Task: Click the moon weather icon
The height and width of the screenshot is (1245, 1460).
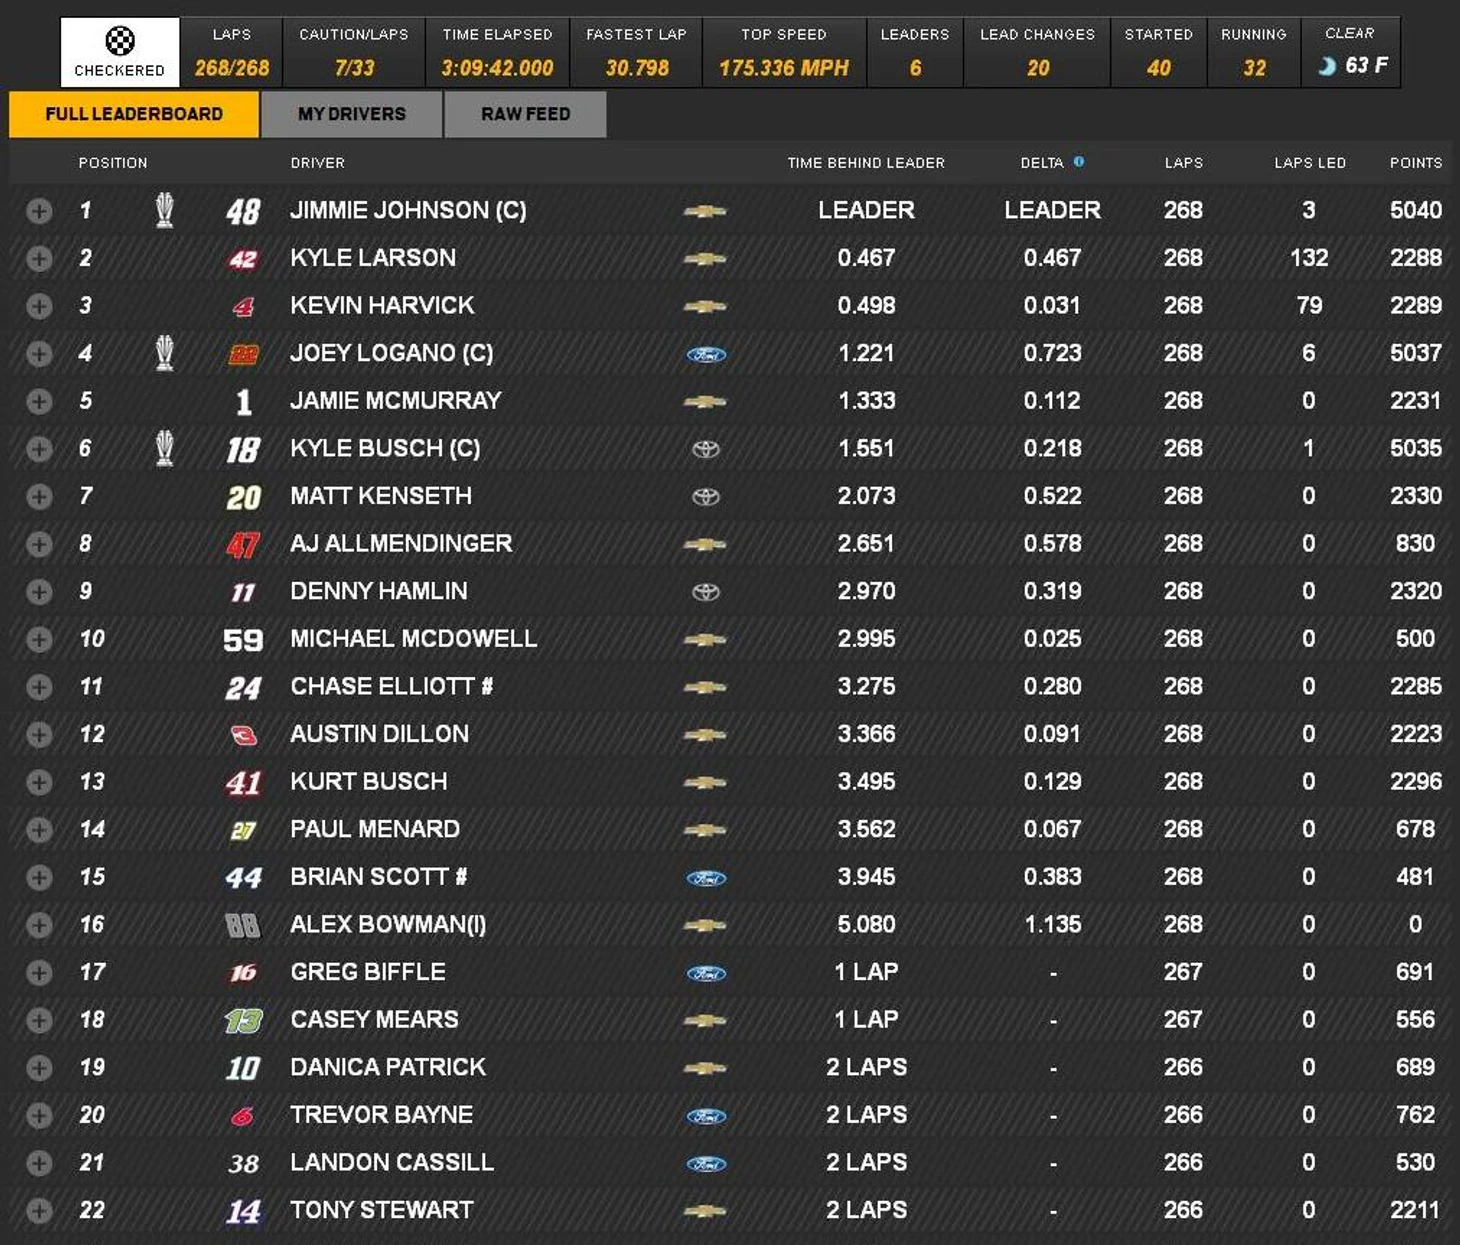Action: click(x=1327, y=66)
